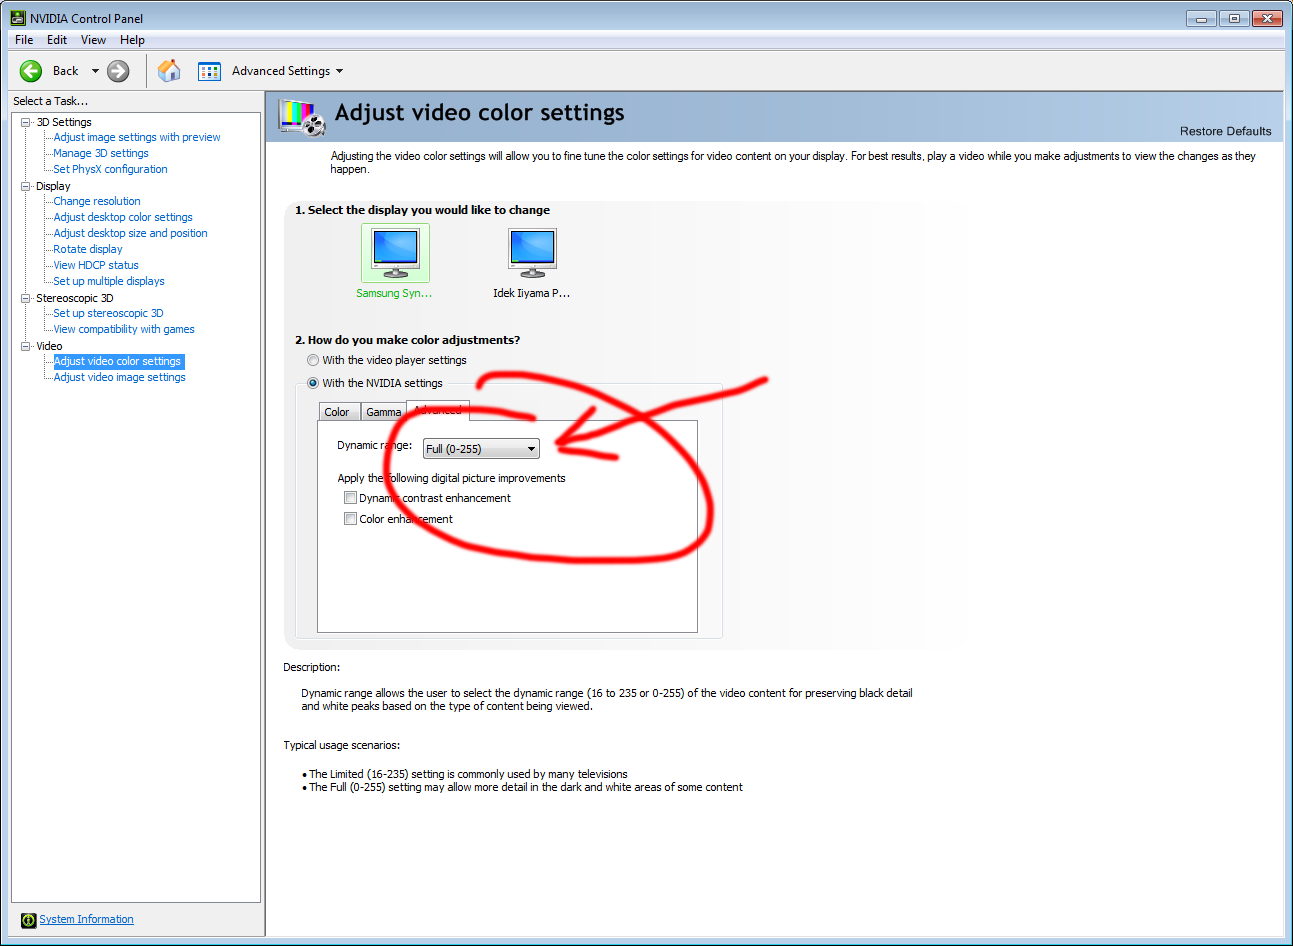Open the Dynamic range dropdown
The width and height of the screenshot is (1293, 946).
[481, 449]
